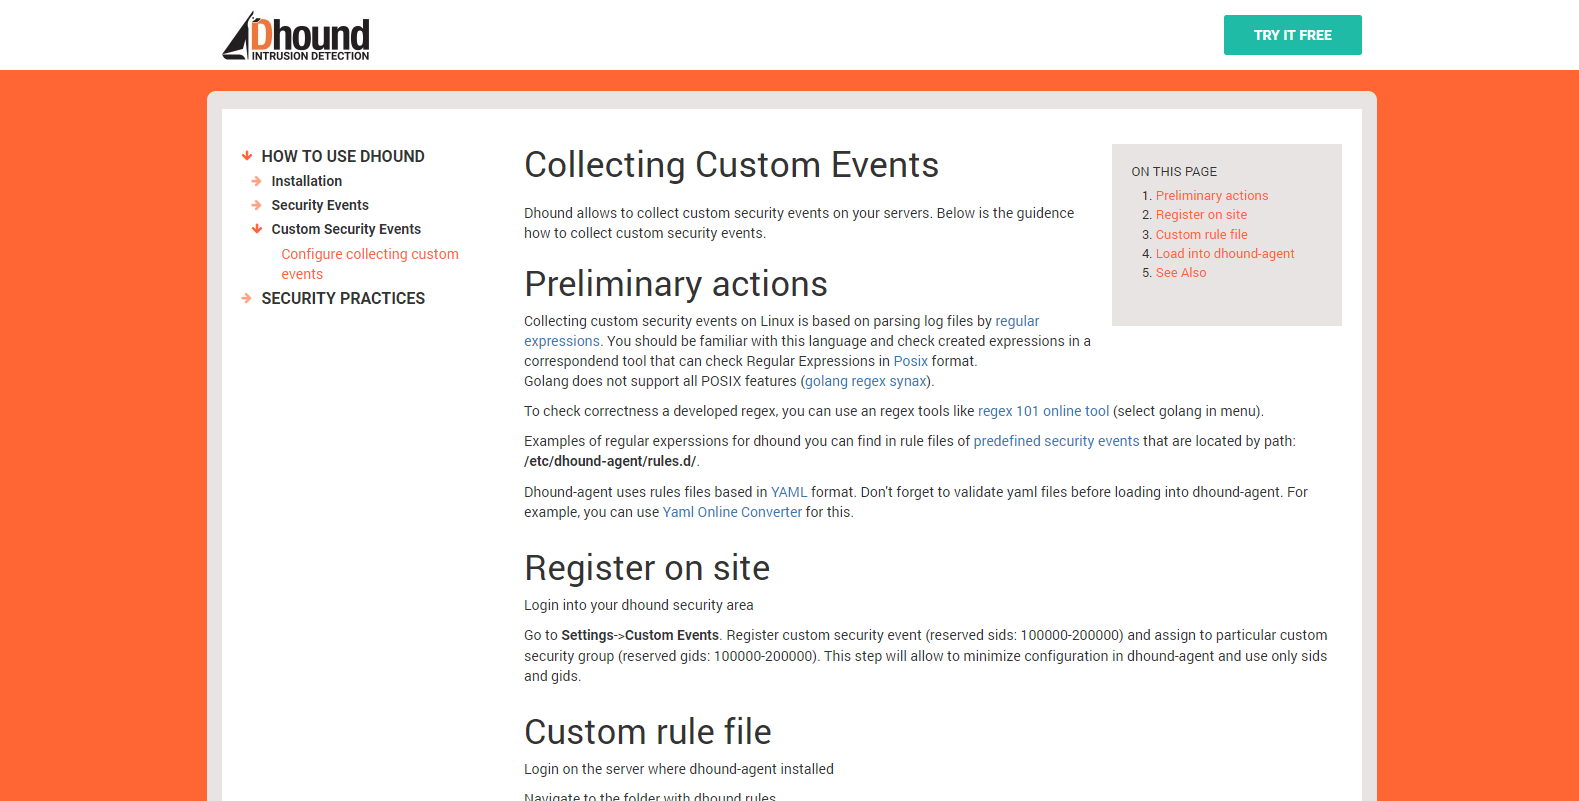Viewport: 1579px width, 801px height.
Task: Expand the Security Events arrow icon
Action: [x=257, y=205]
